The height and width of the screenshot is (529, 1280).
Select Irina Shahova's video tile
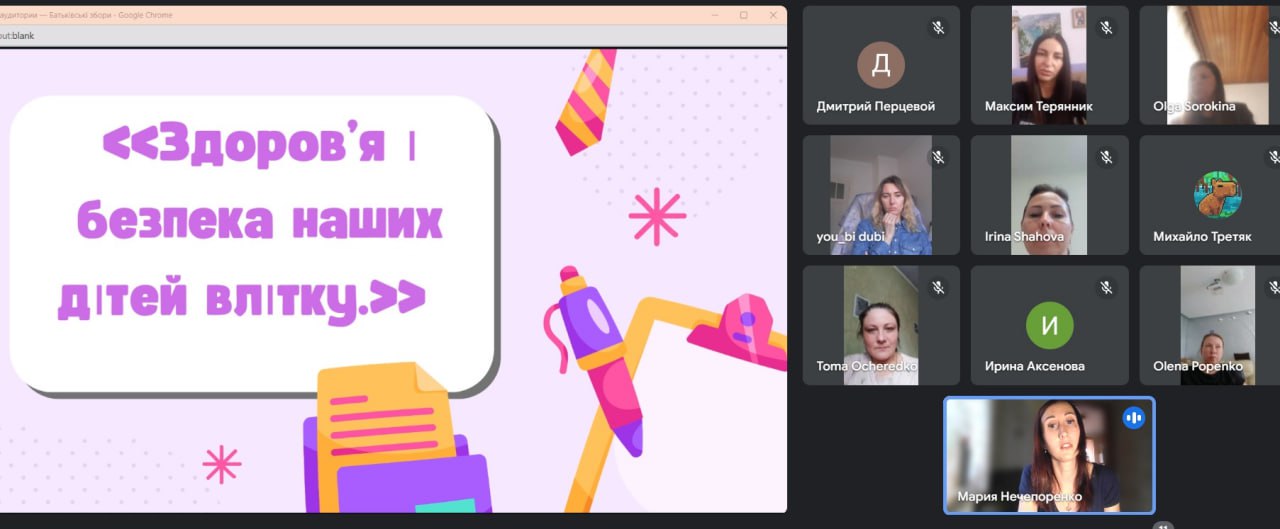[1049, 195]
